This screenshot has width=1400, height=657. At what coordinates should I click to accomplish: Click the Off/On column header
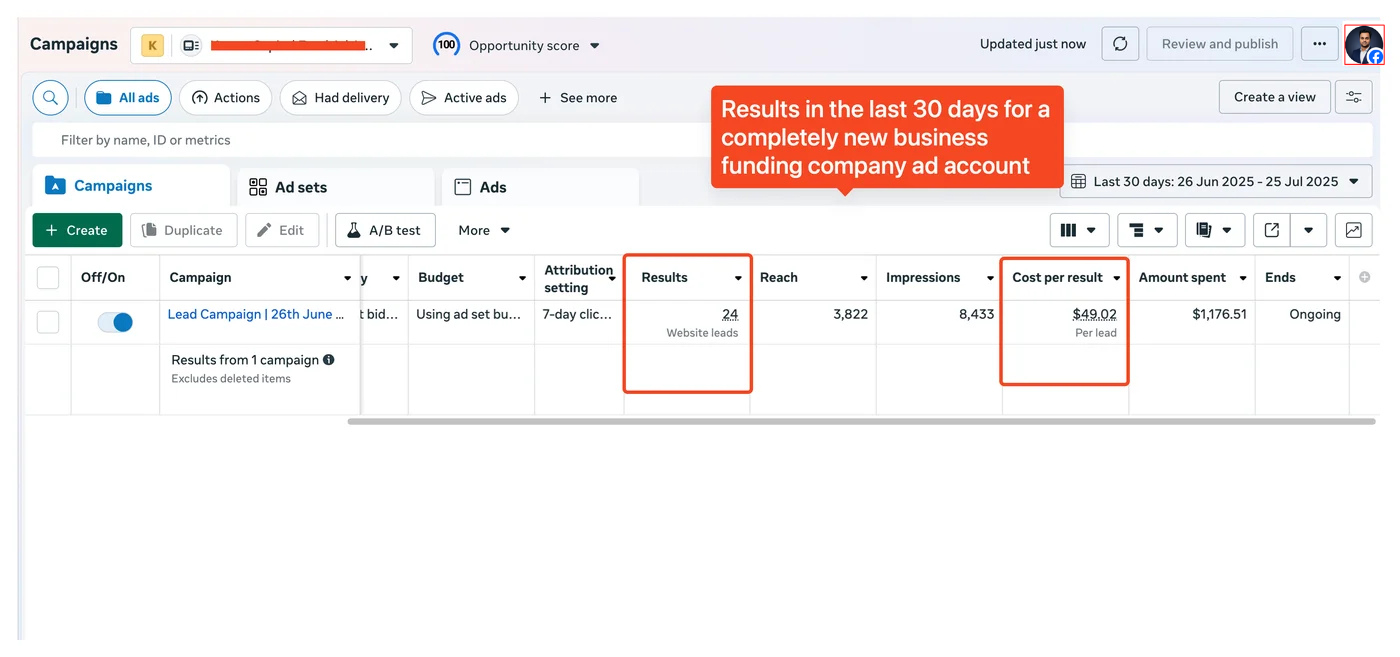click(x=103, y=278)
